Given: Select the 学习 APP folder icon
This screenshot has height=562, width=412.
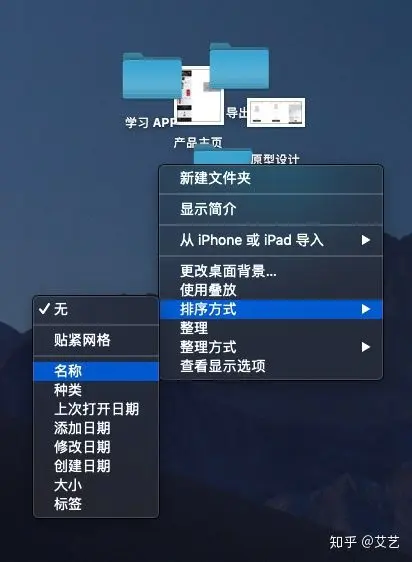Looking at the screenshot, I should [152, 76].
